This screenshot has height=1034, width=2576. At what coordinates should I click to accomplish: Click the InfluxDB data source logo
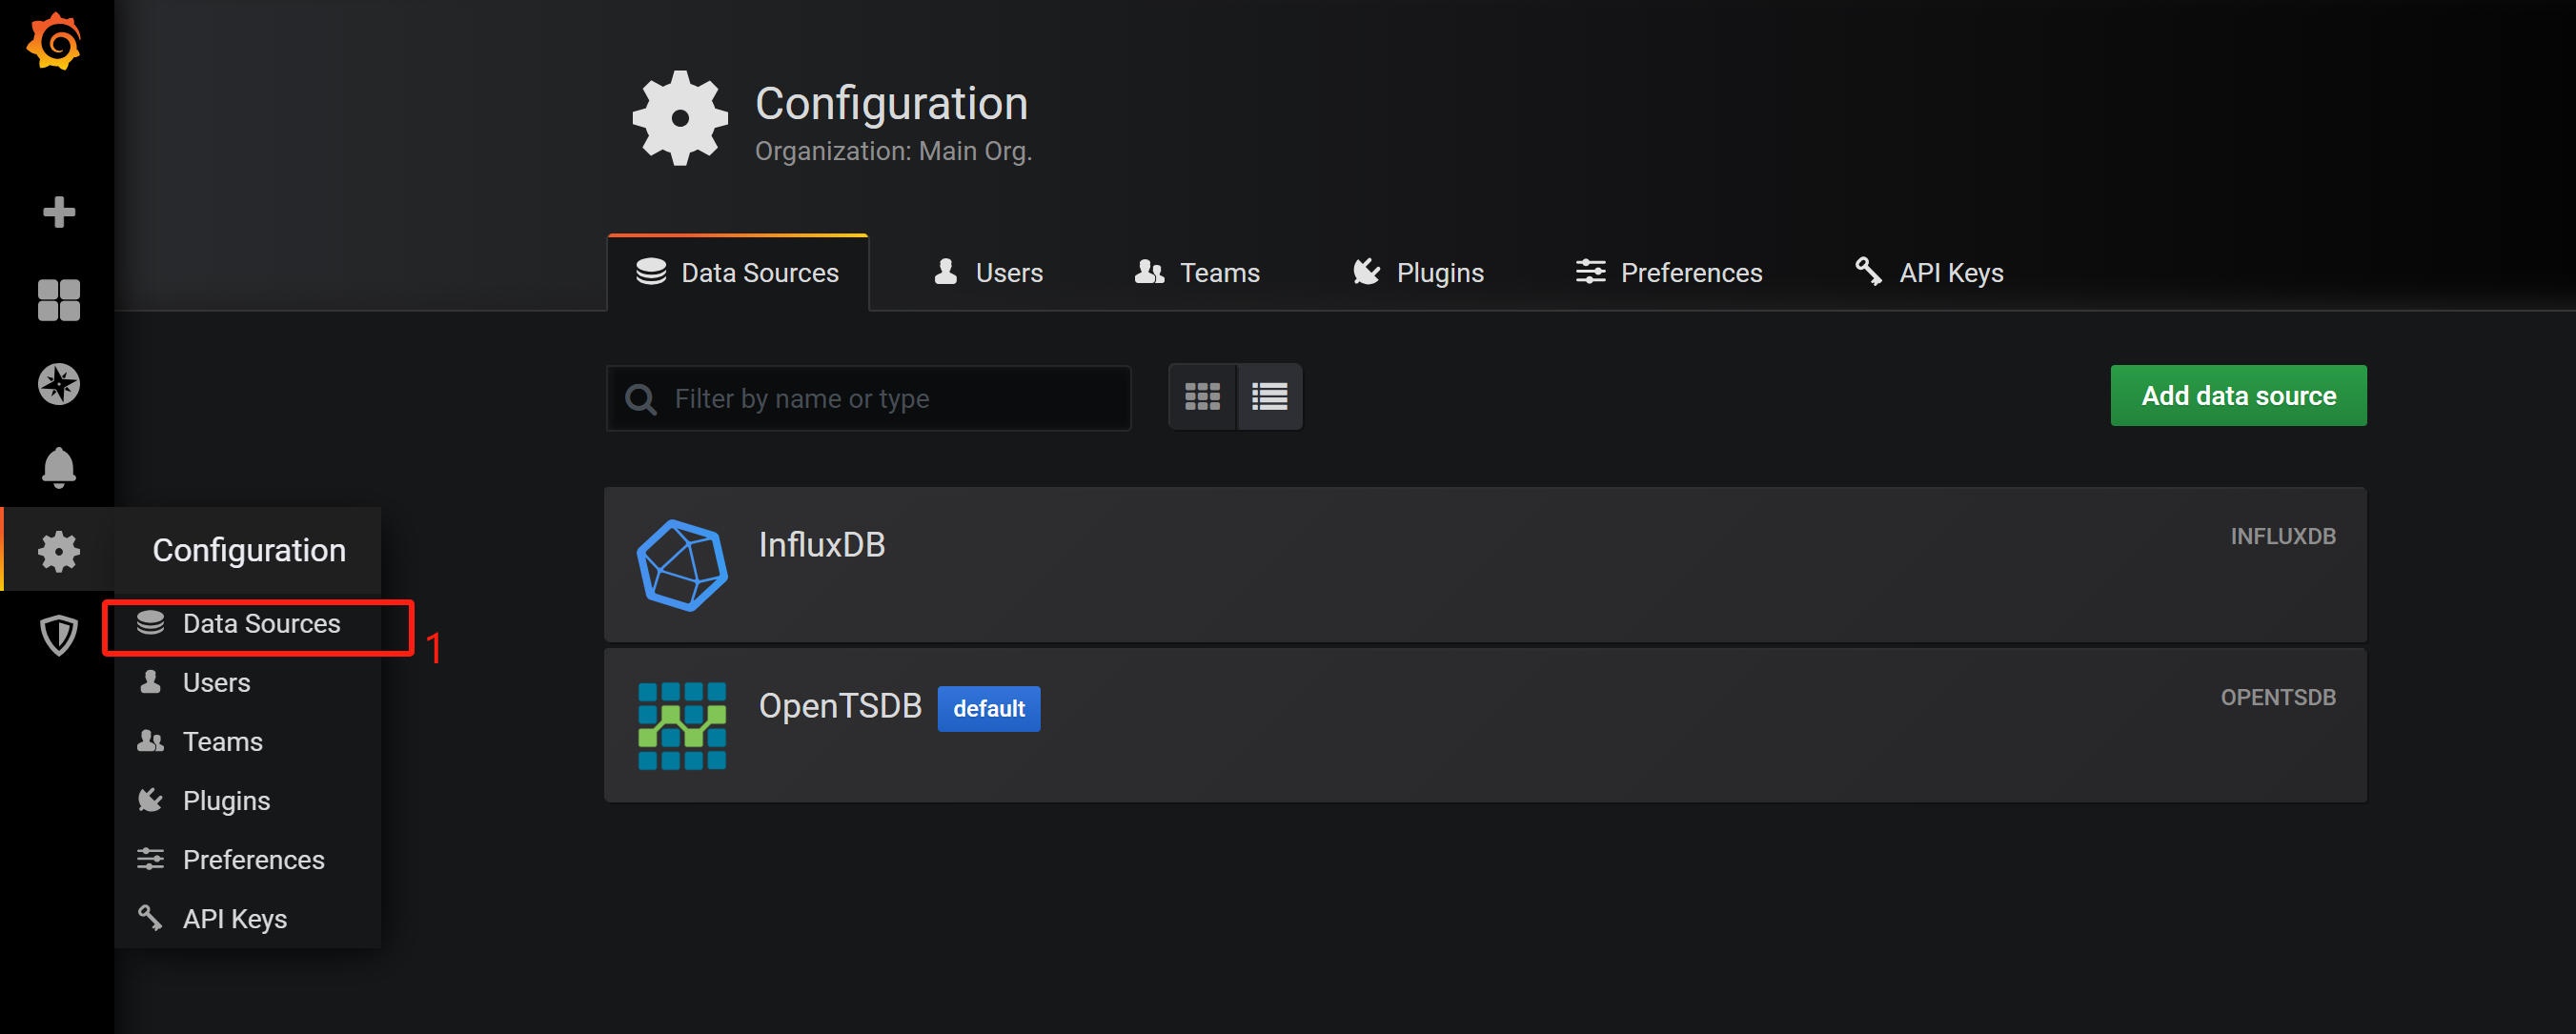click(682, 565)
